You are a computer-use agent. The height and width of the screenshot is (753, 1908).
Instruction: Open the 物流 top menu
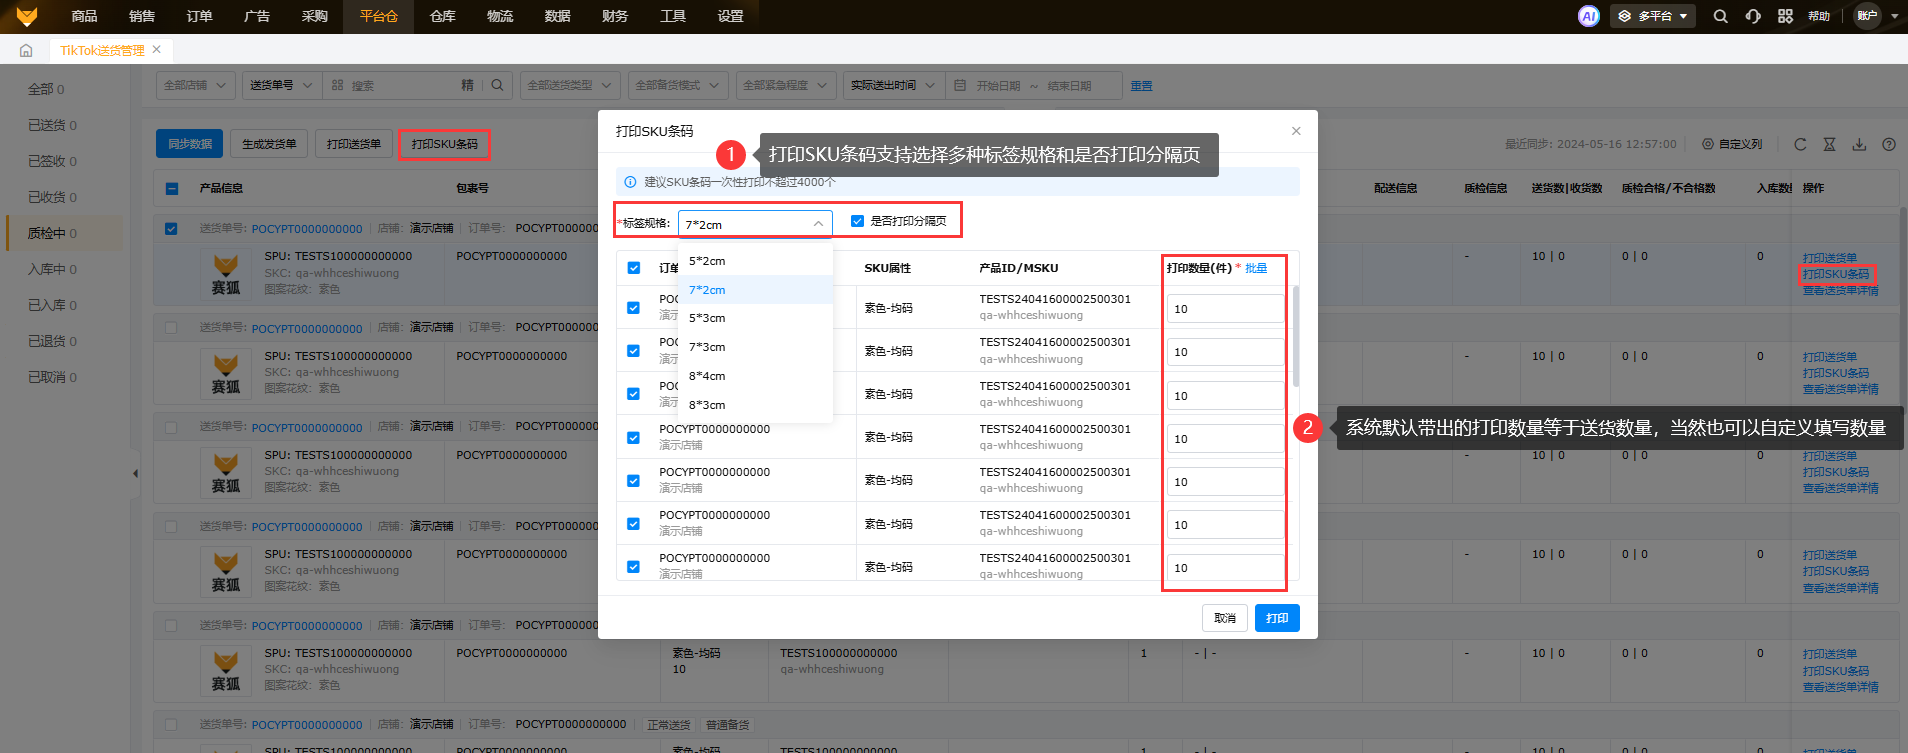click(500, 16)
